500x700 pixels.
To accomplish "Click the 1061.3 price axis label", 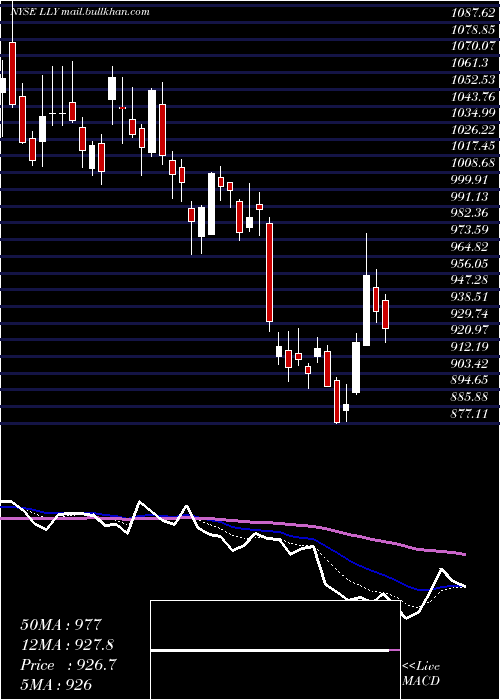I will (470, 63).
